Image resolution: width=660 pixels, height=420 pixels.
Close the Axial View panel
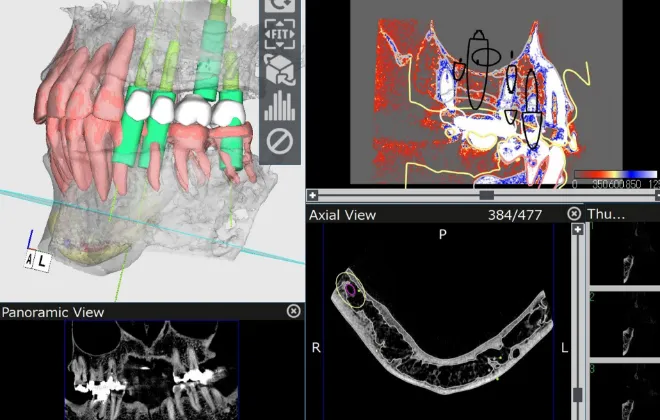click(574, 213)
